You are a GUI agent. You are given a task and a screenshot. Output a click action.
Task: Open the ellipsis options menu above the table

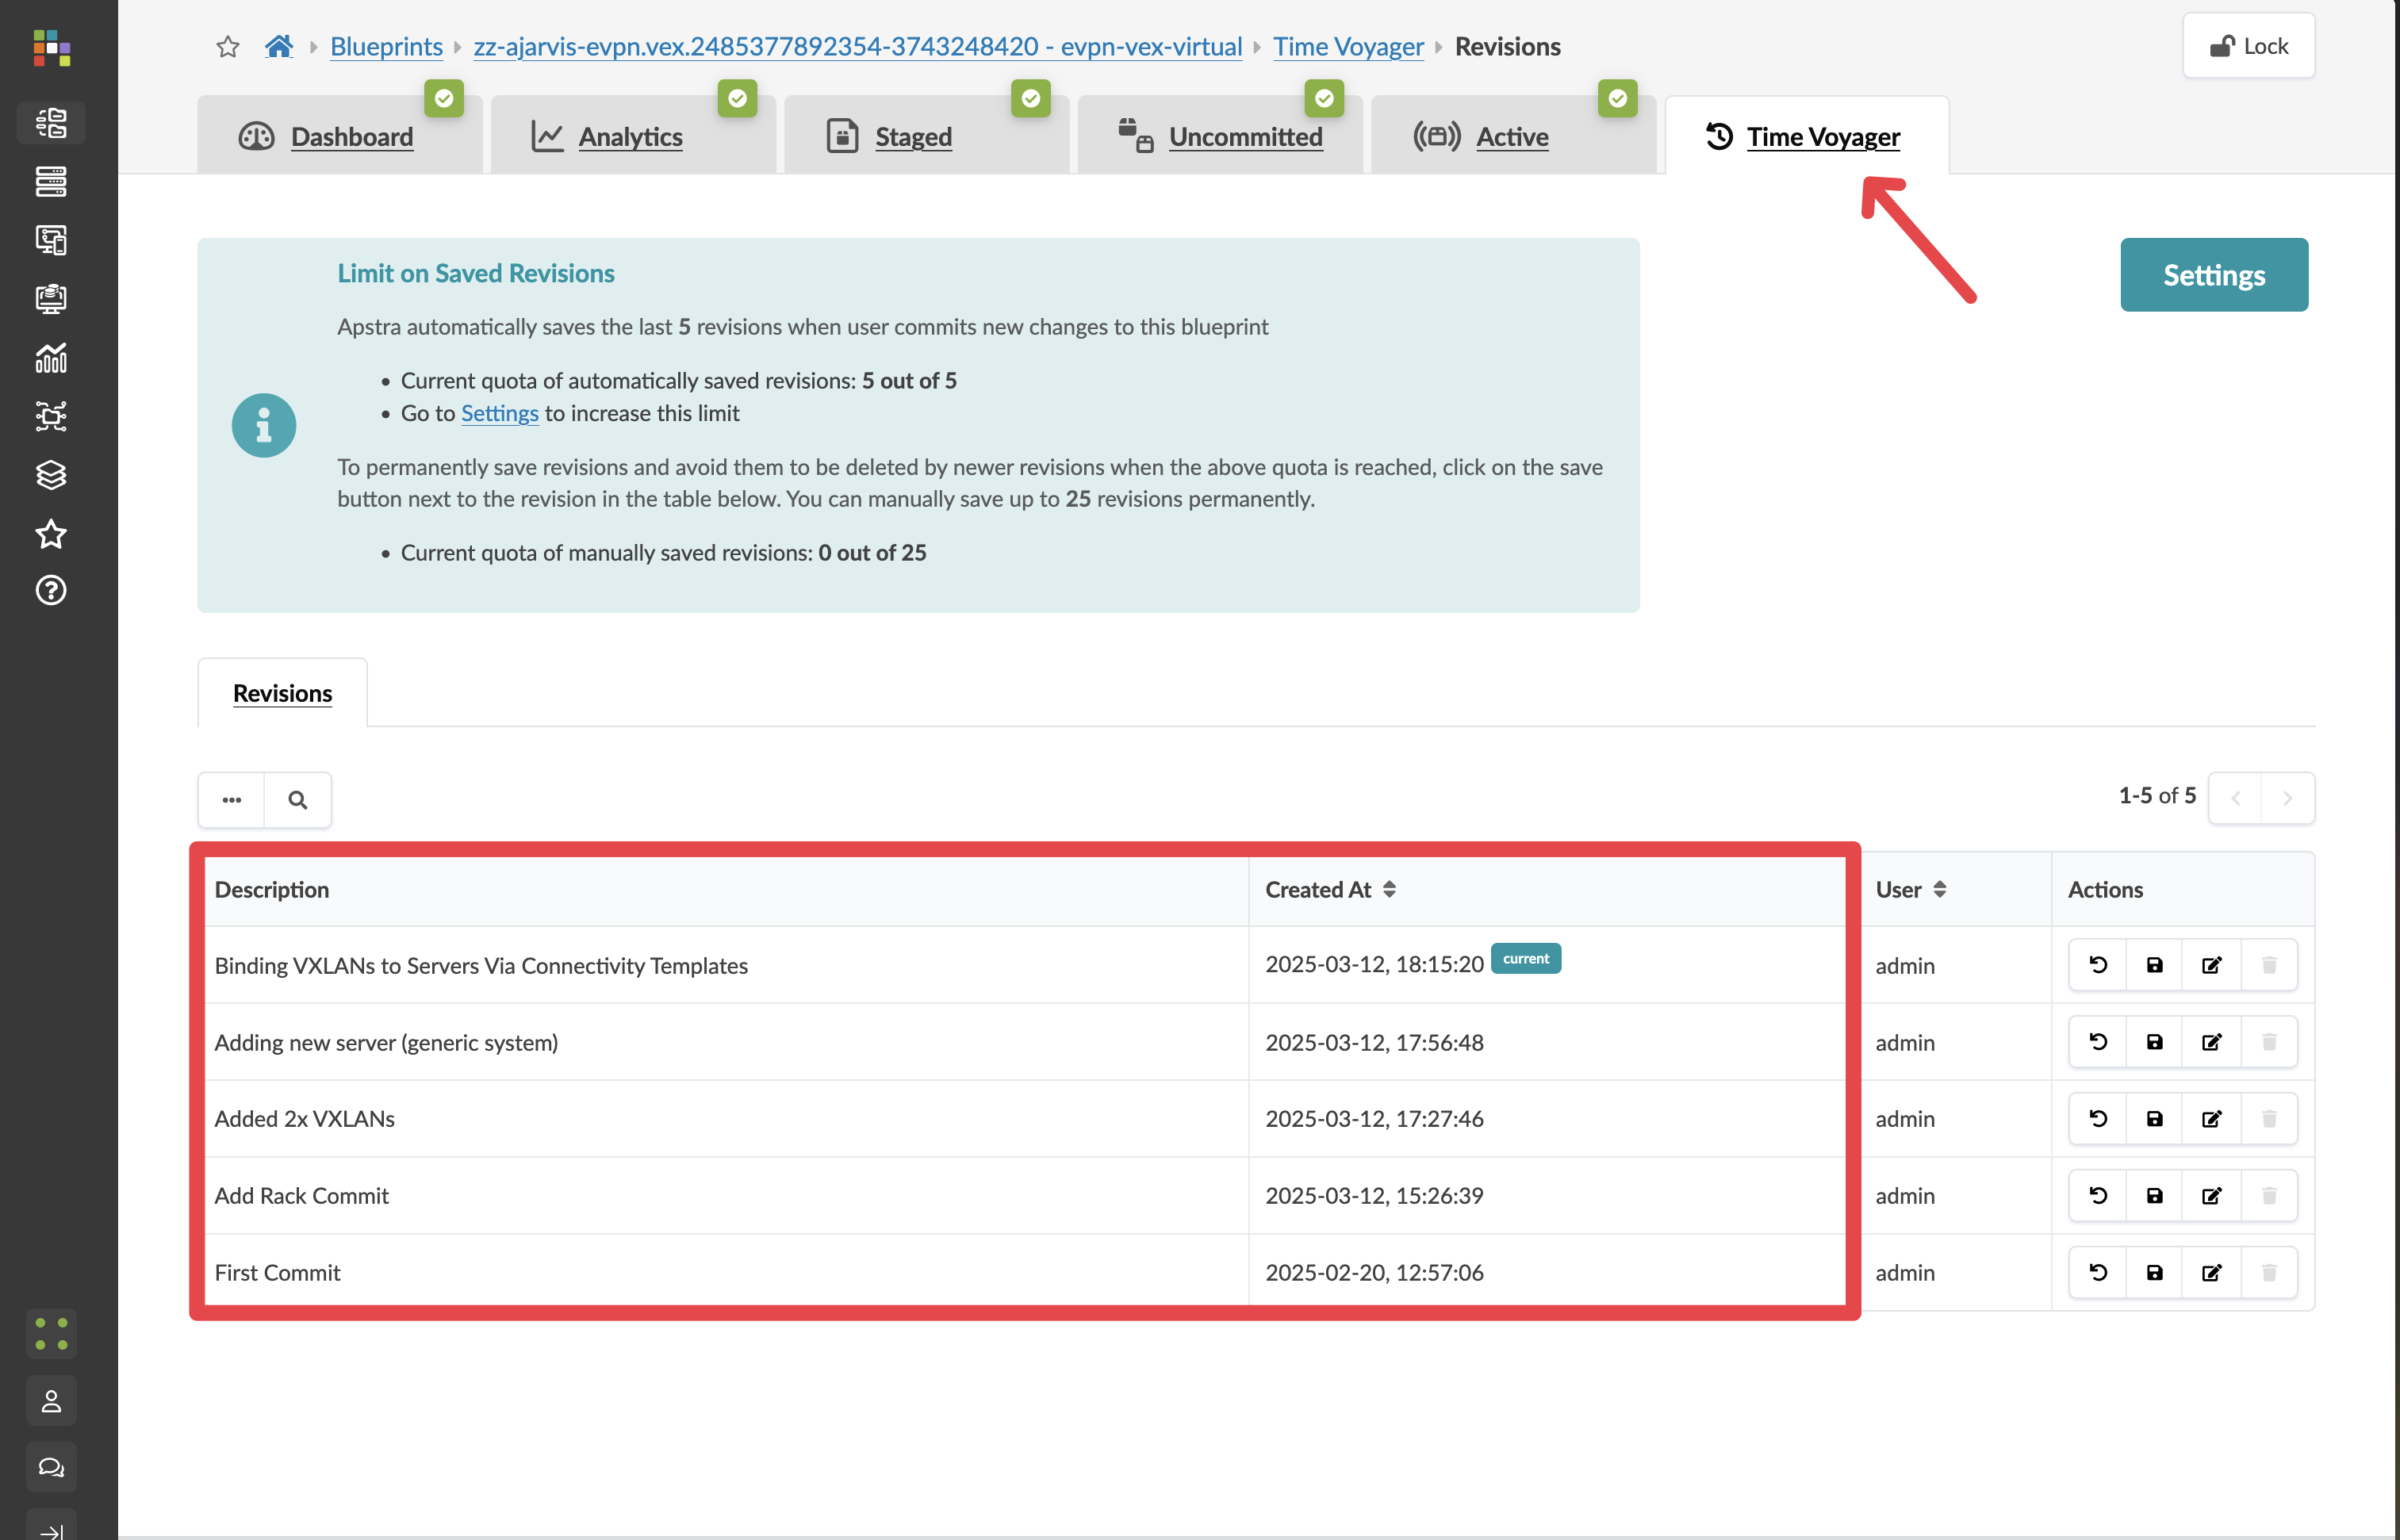click(x=231, y=800)
